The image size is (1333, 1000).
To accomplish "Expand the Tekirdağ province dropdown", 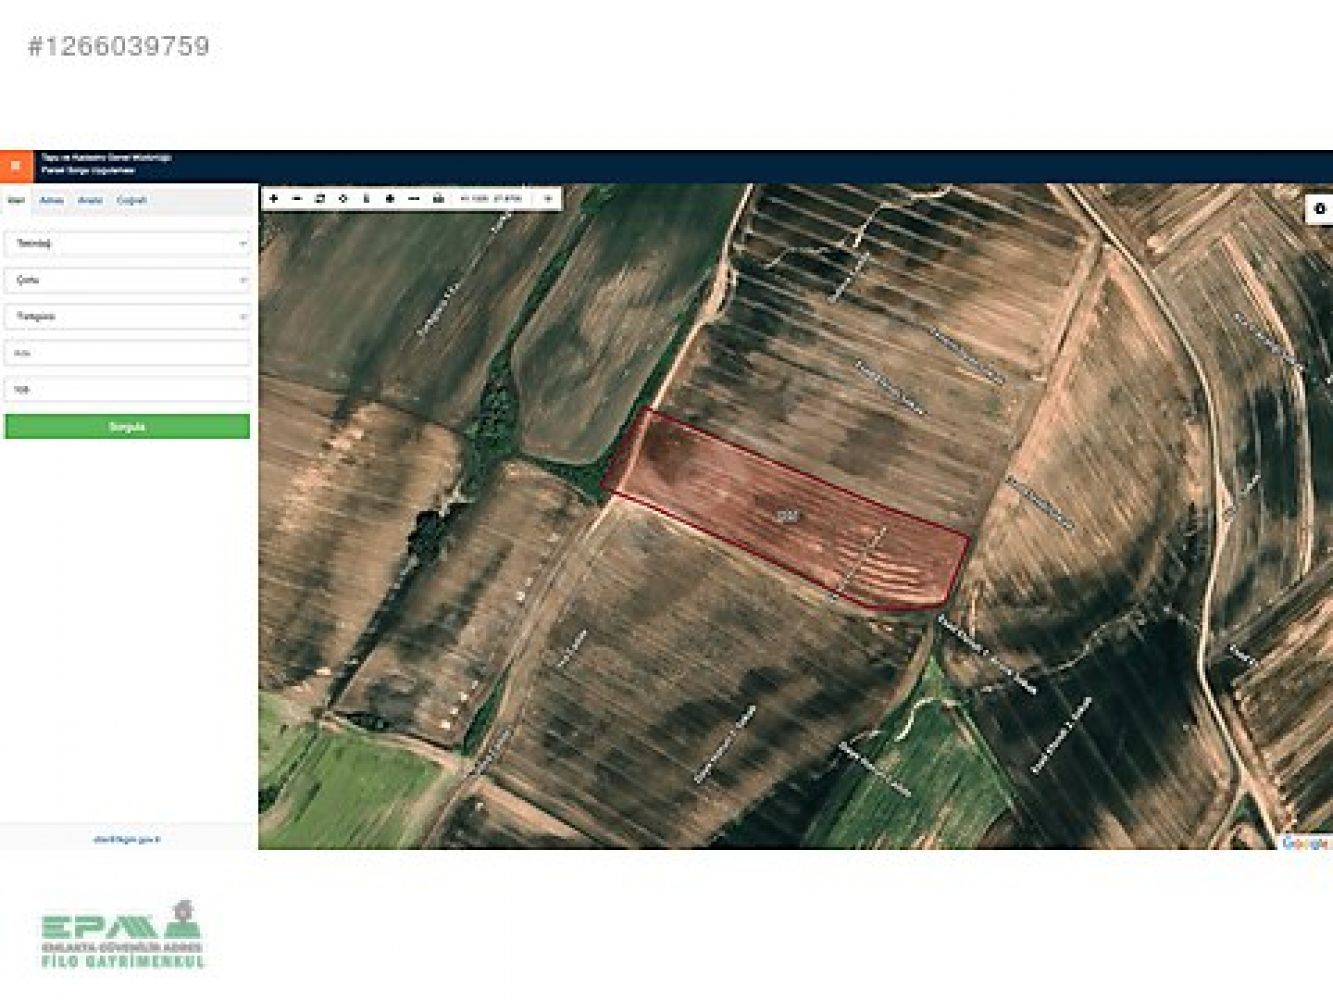I will [x=127, y=243].
